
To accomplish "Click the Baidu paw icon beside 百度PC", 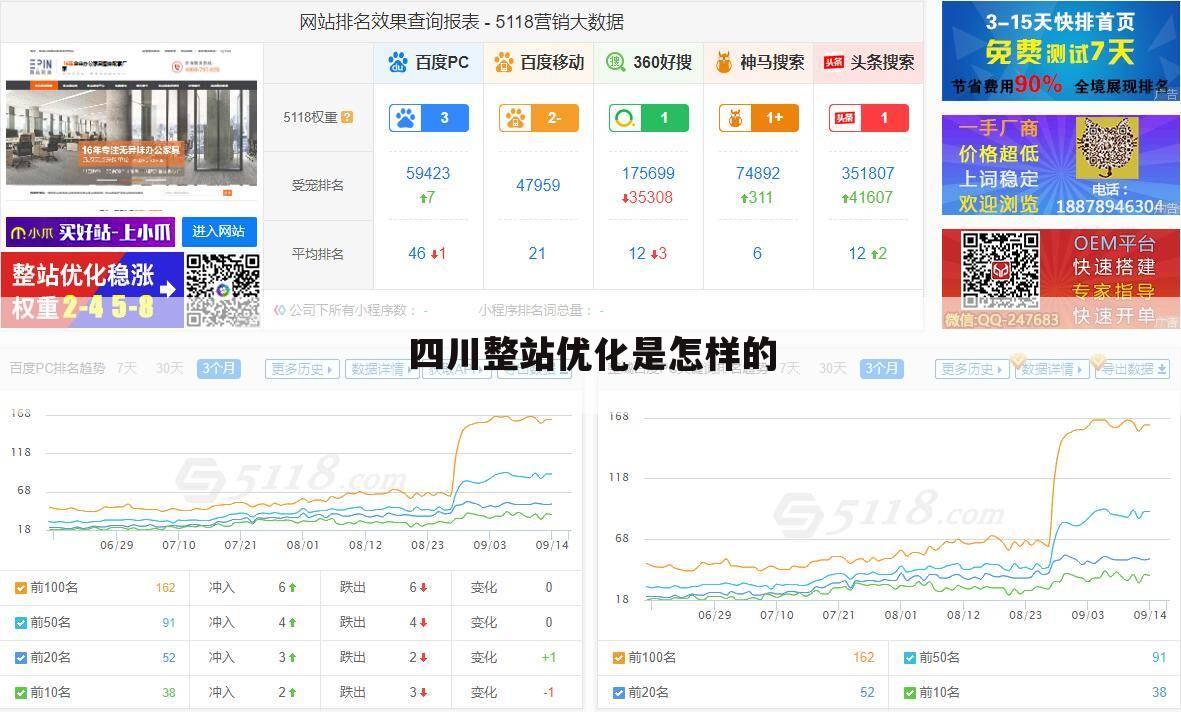I will coord(398,63).
